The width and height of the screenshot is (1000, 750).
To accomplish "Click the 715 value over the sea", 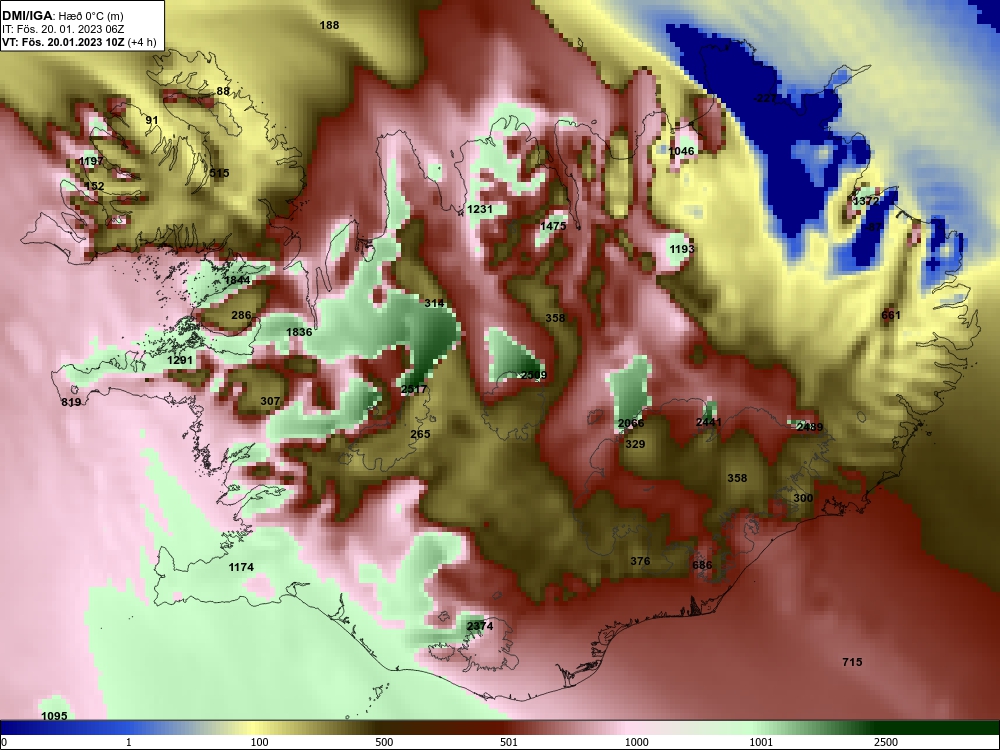I will [853, 663].
